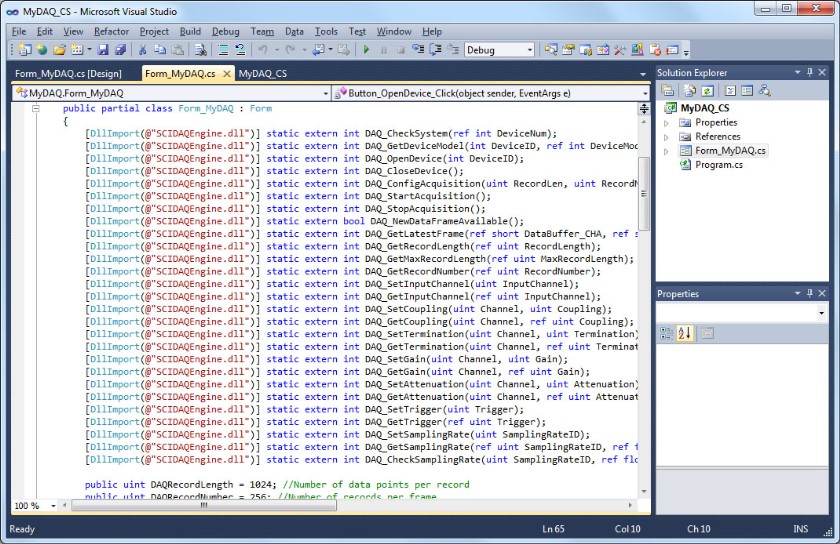The height and width of the screenshot is (544, 840).
Task: Click the Add New Web Site icon
Action: 42,50
